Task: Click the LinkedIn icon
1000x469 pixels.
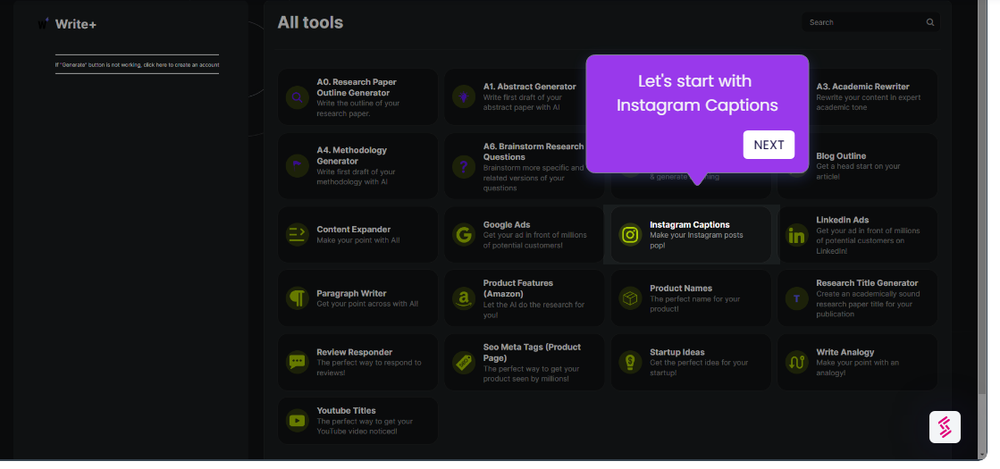Action: (797, 235)
